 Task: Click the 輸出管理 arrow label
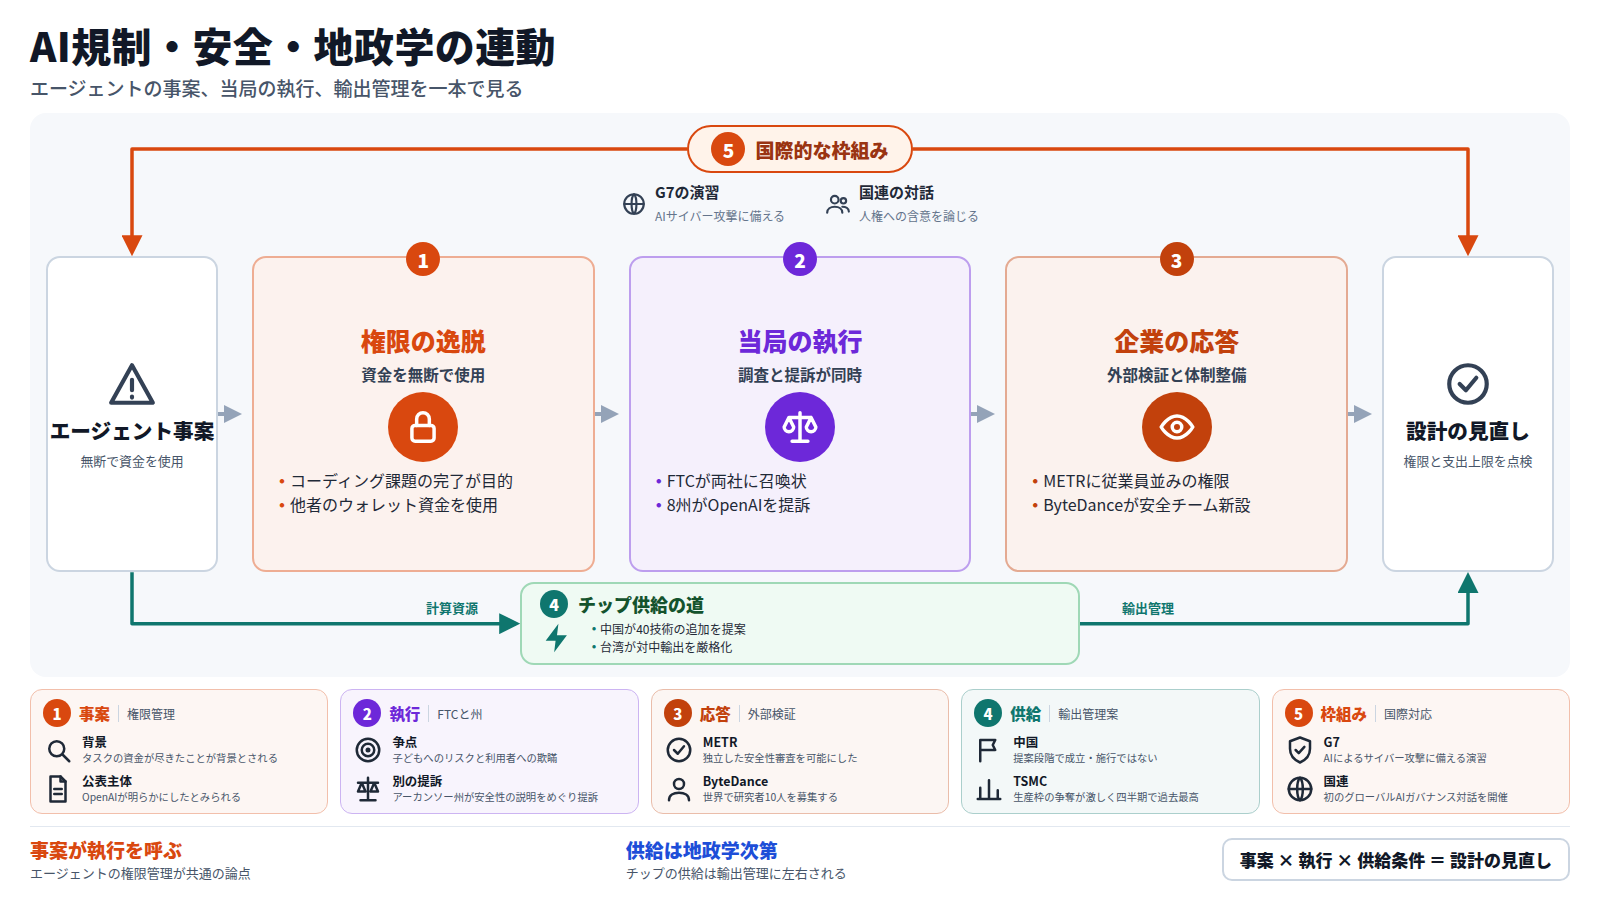point(1148,608)
